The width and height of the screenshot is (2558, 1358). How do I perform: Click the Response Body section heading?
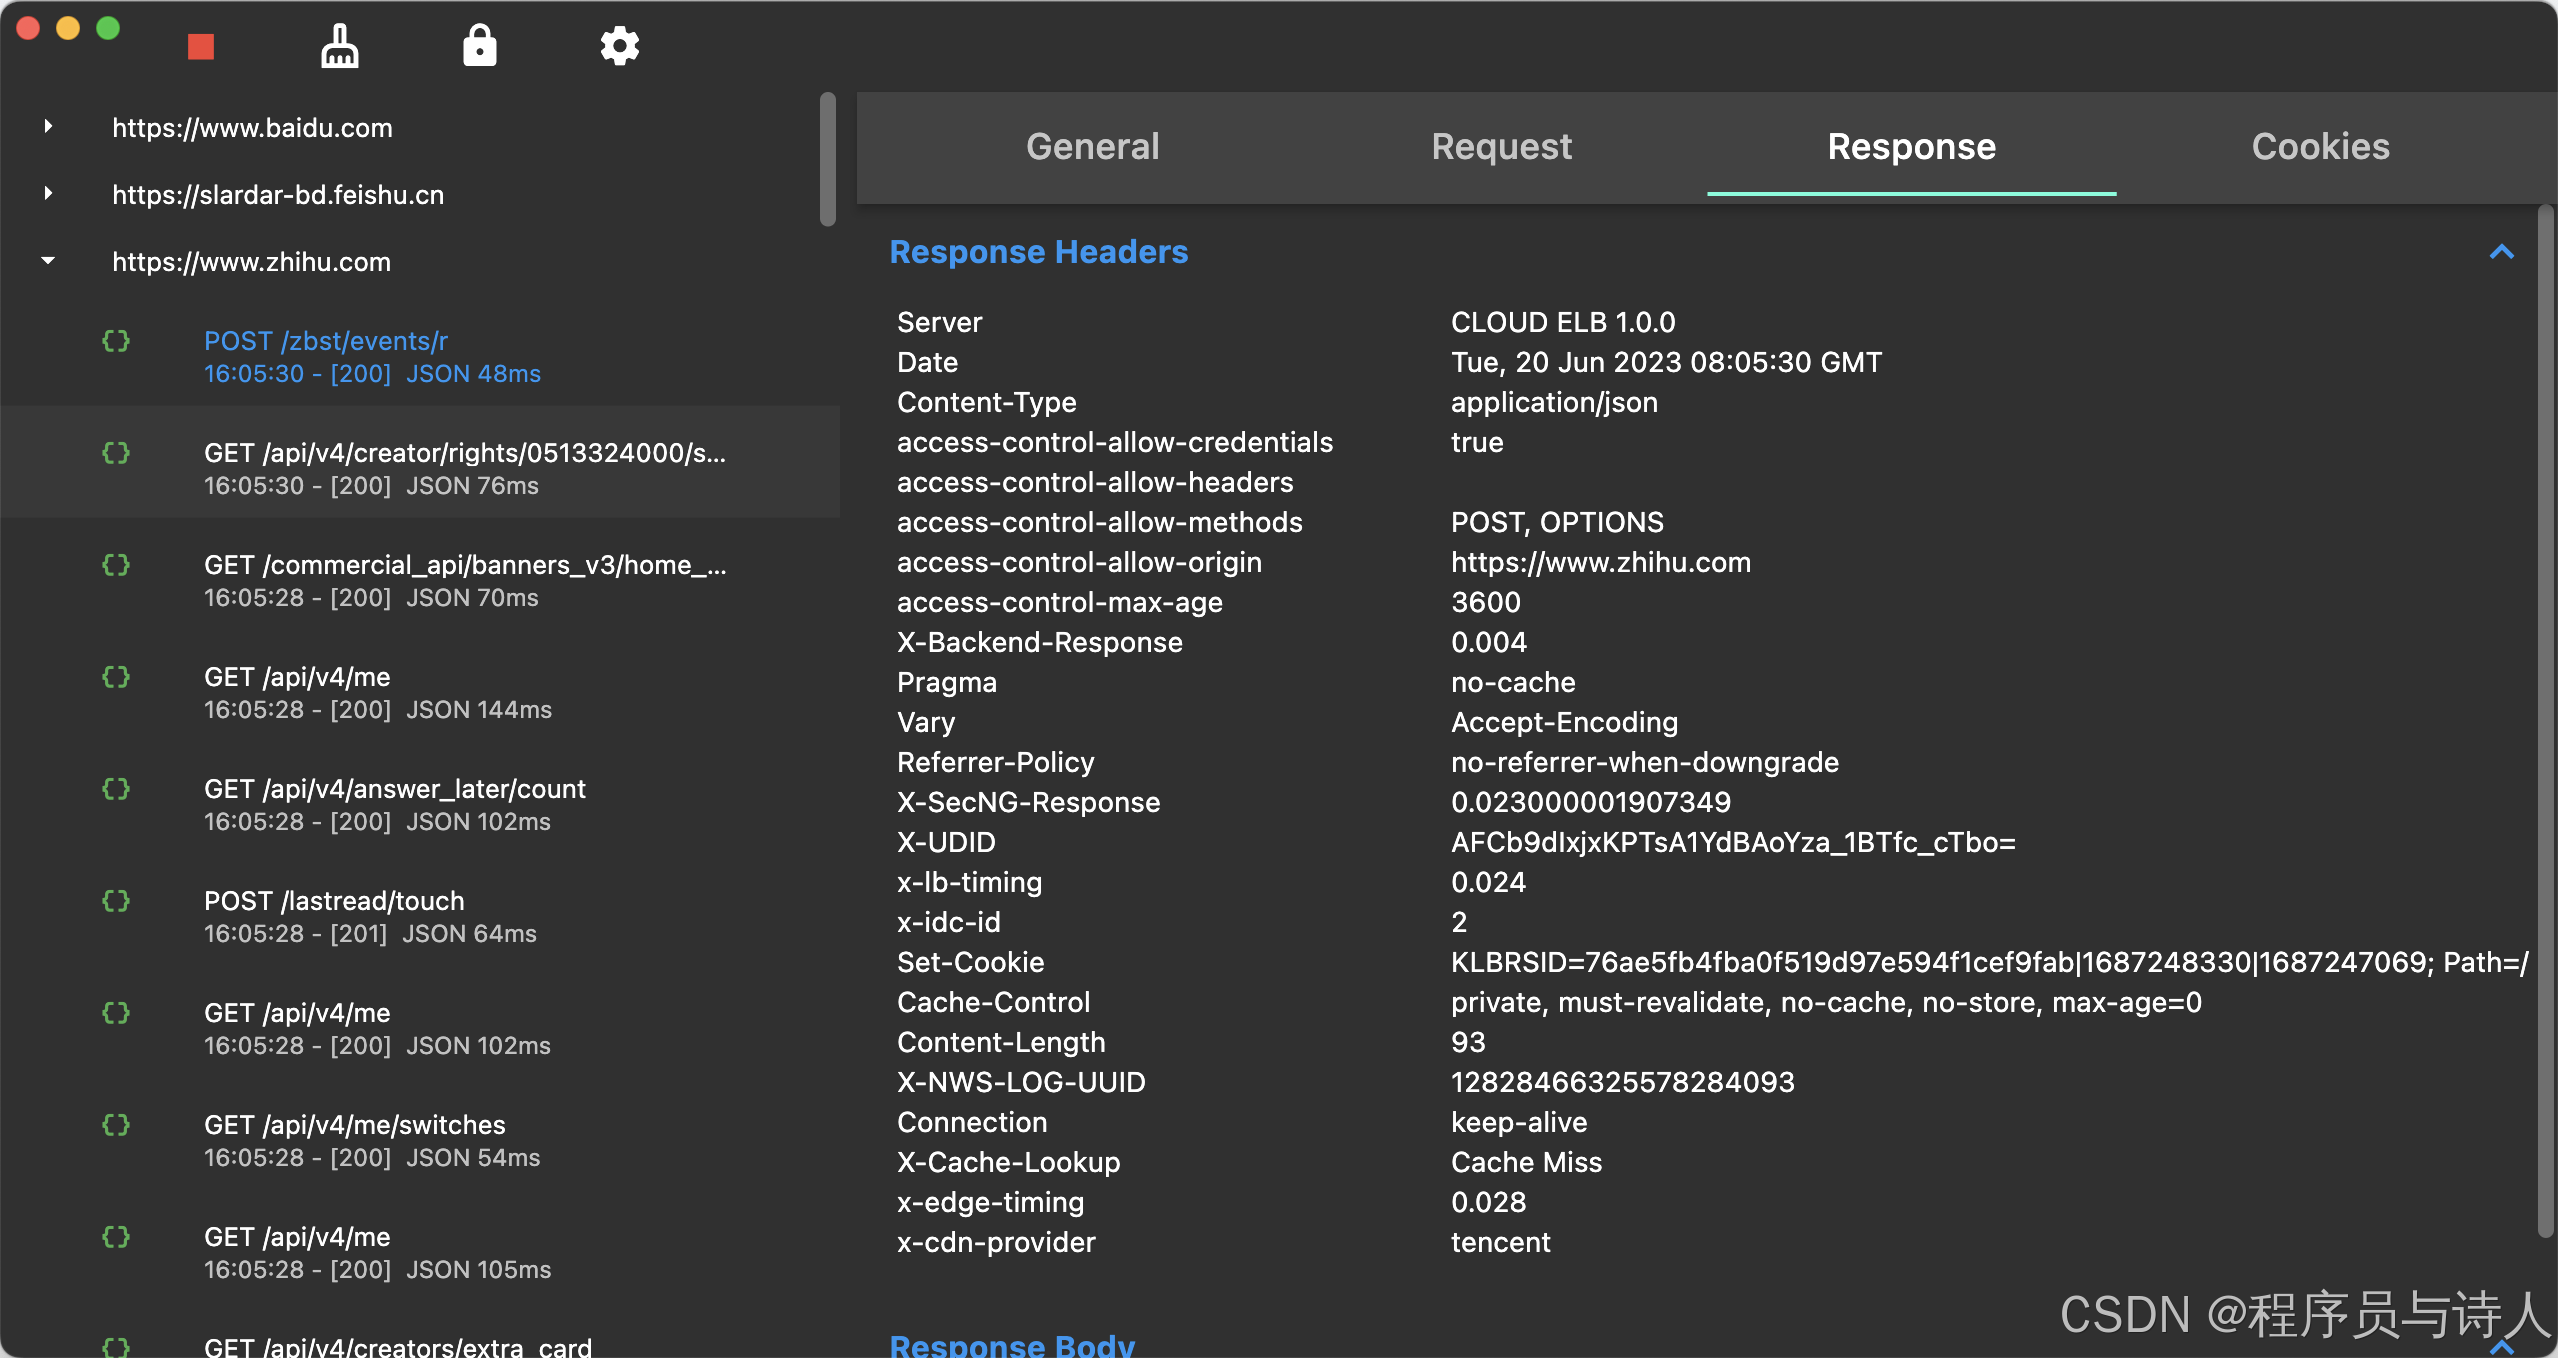(x=1012, y=1345)
